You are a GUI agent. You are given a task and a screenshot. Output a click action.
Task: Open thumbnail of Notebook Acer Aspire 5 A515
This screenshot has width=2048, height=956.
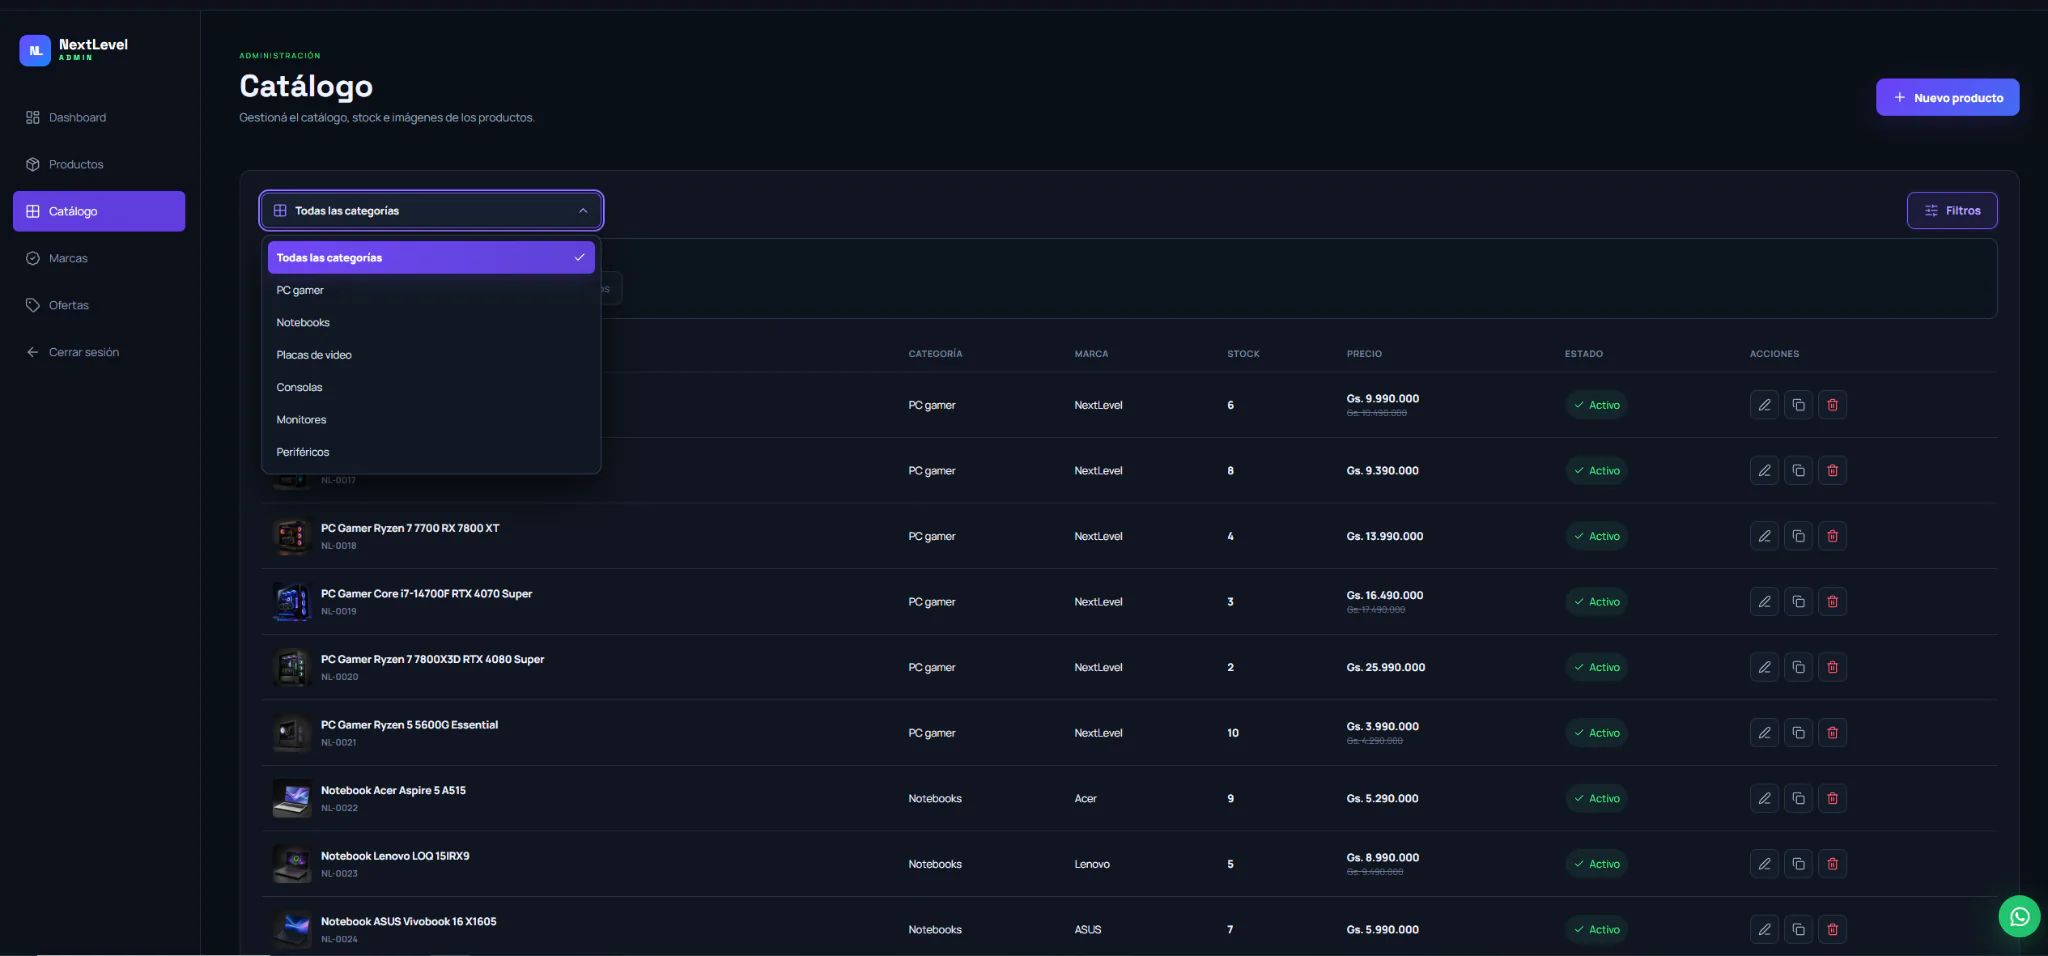click(292, 798)
